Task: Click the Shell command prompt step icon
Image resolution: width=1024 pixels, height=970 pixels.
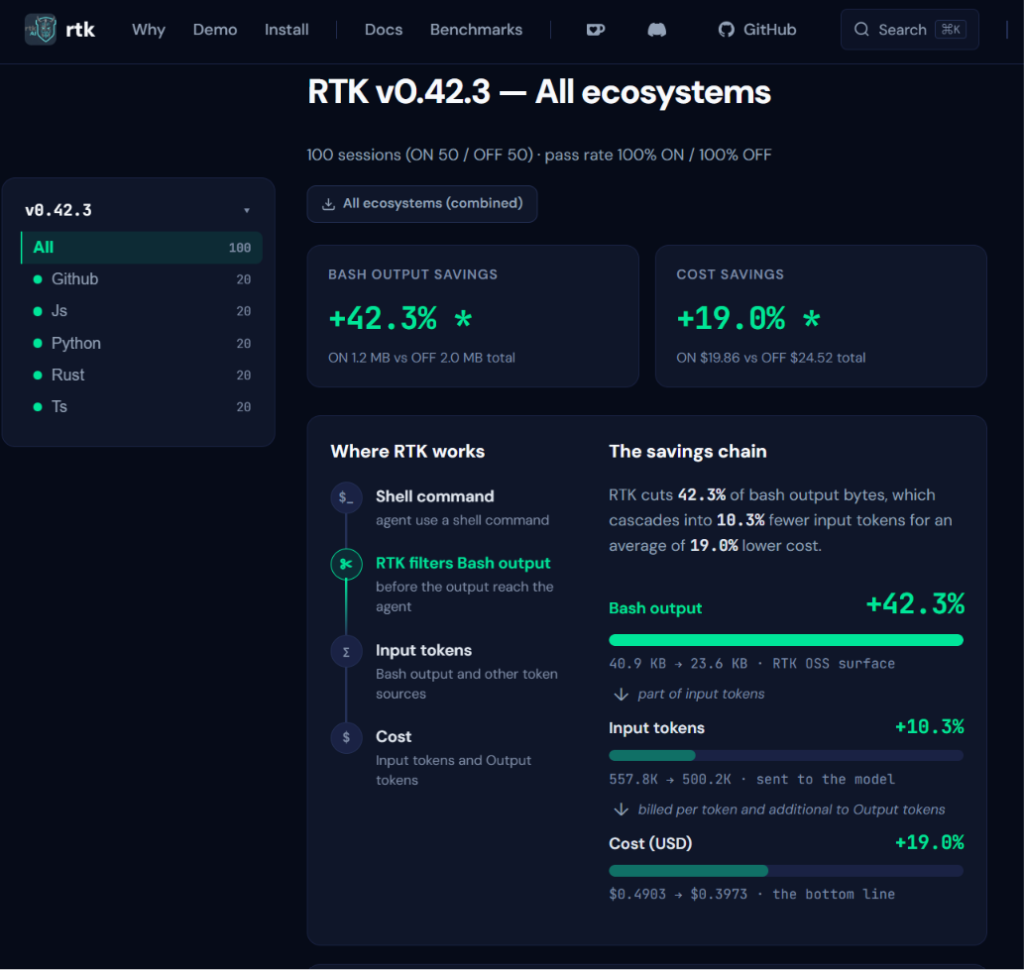Action: (x=346, y=498)
